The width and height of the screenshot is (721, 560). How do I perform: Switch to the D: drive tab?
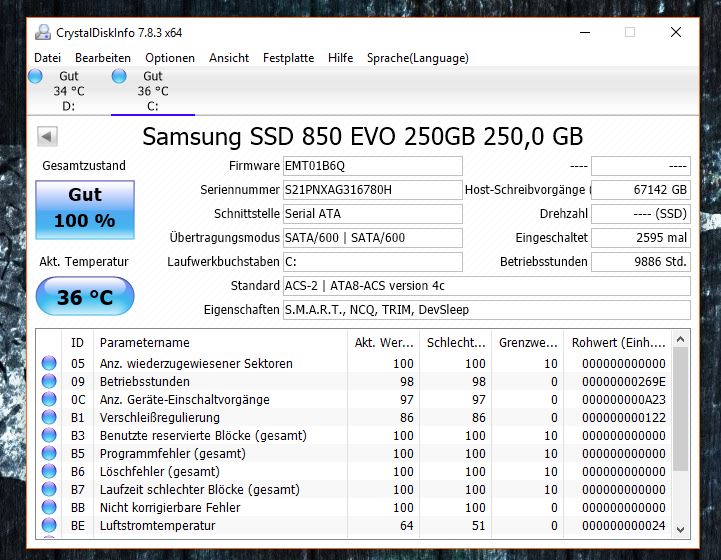[x=69, y=91]
